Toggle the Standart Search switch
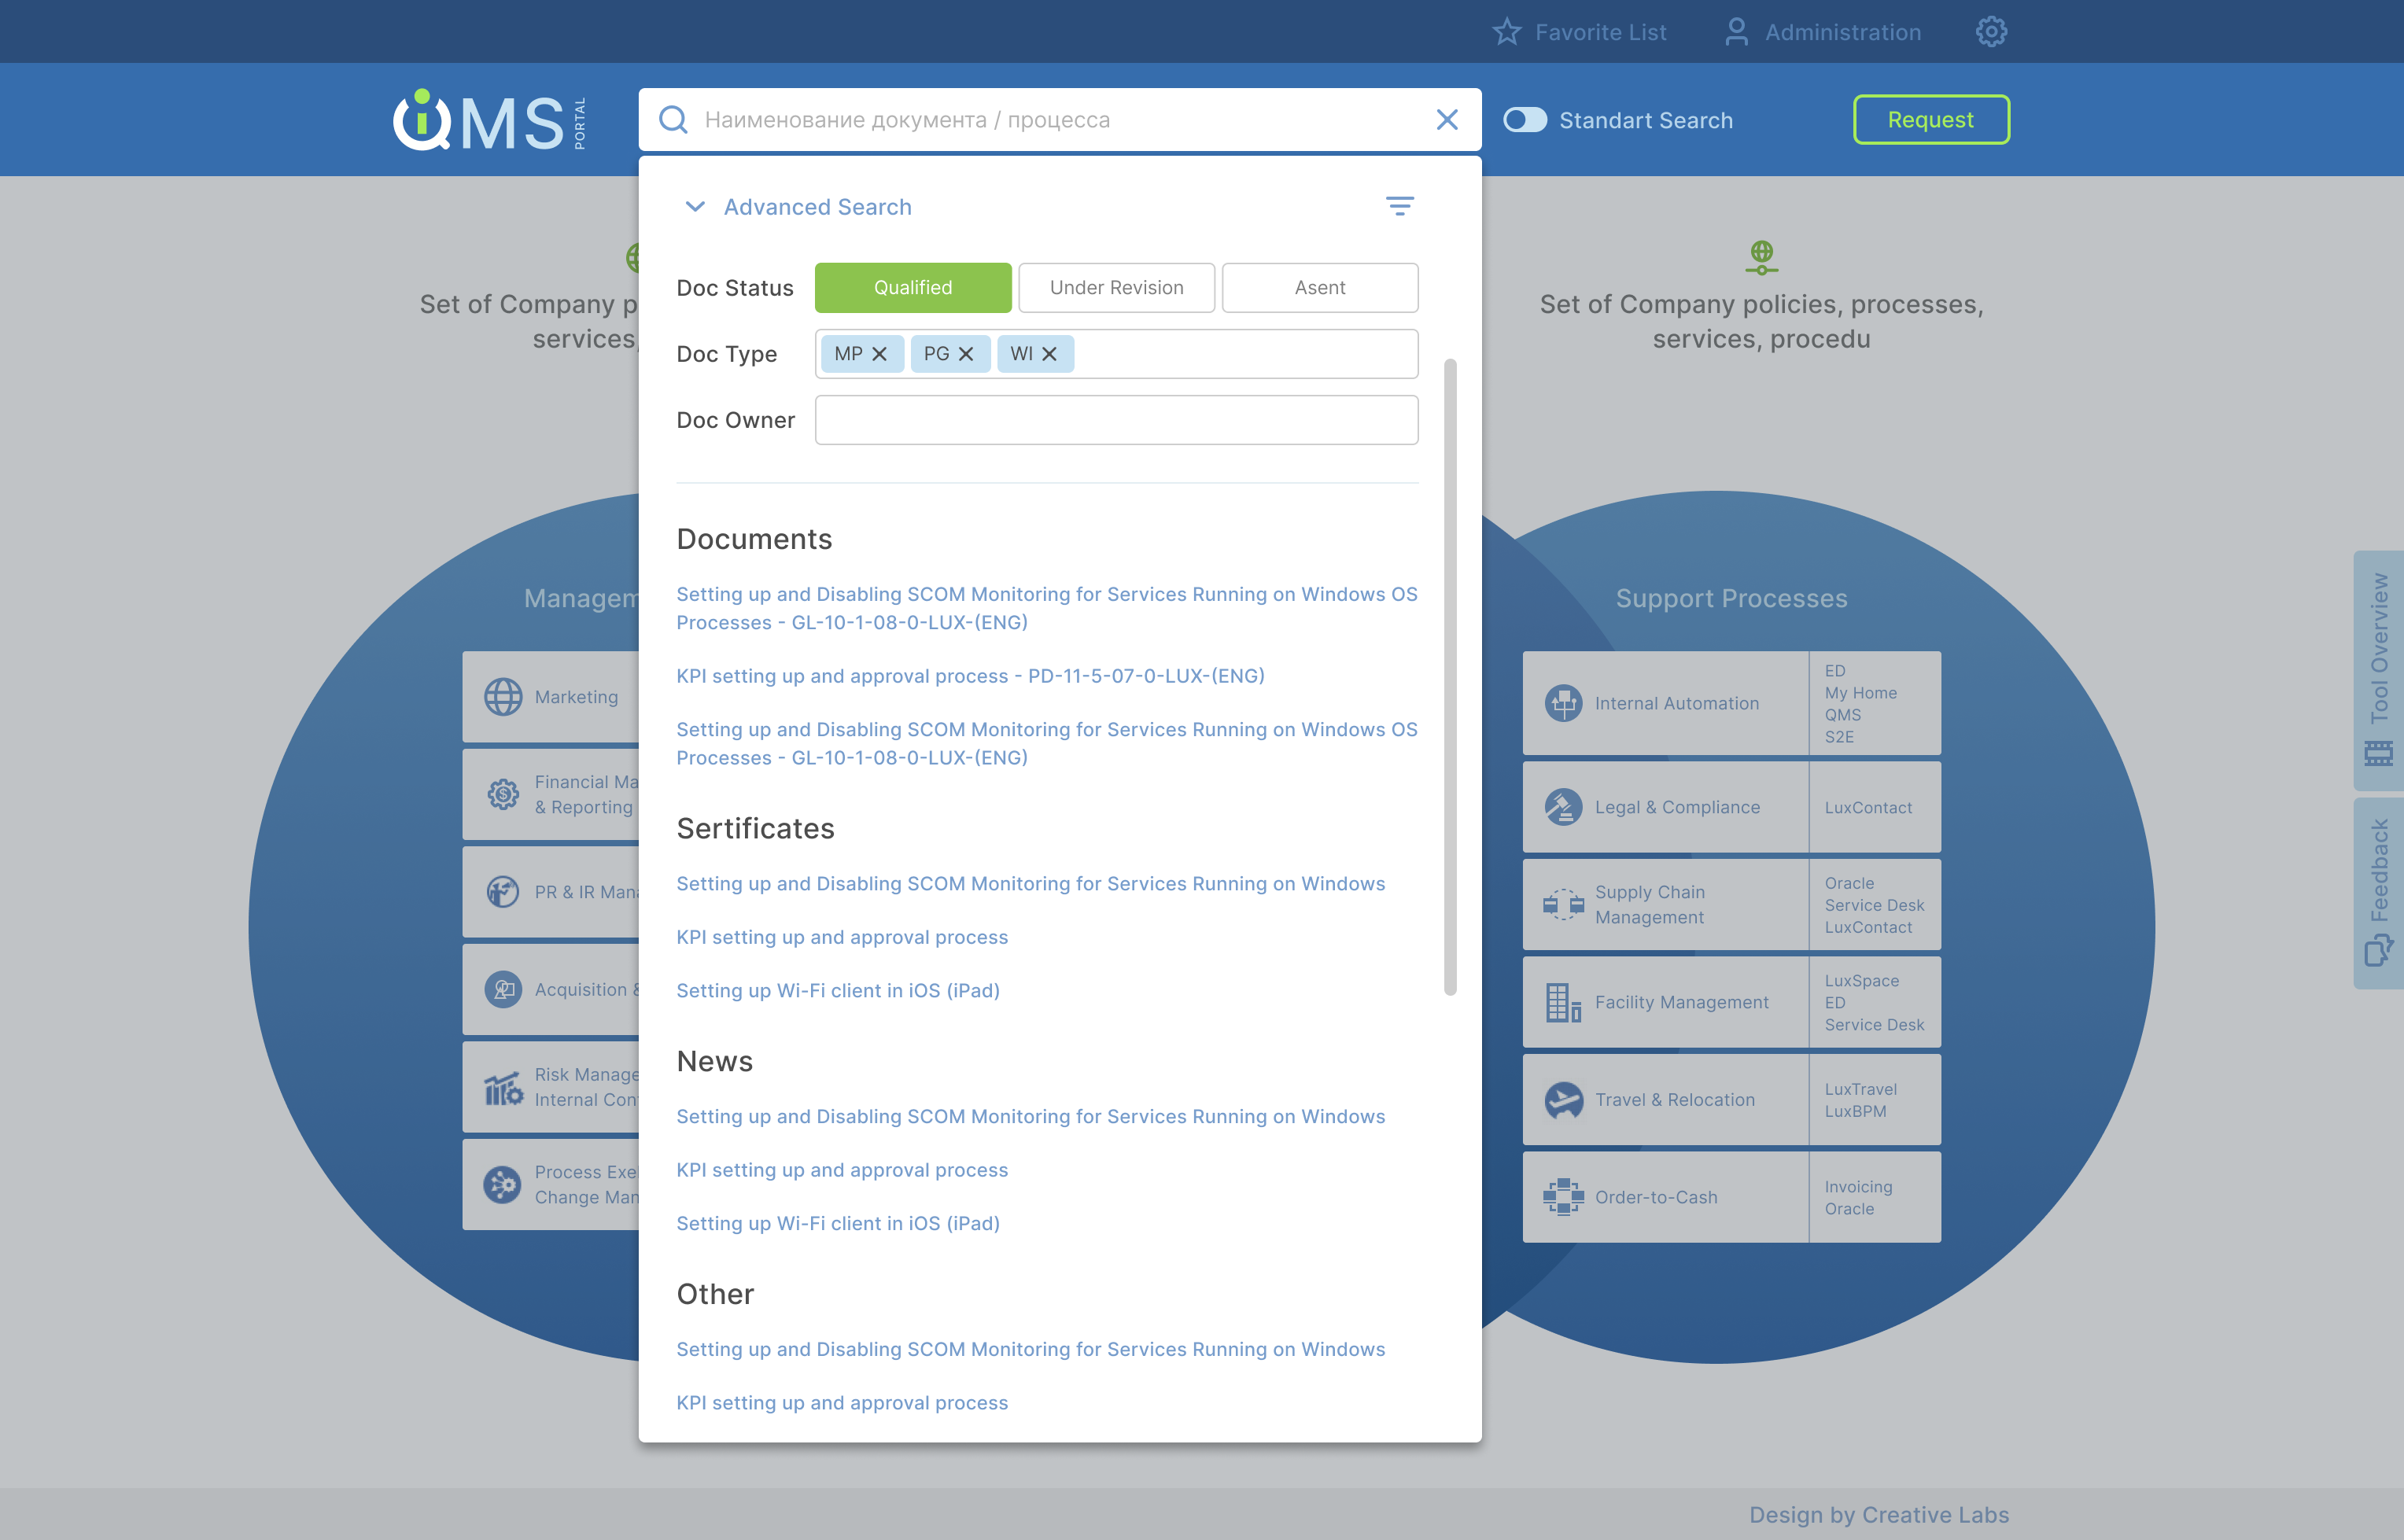This screenshot has width=2404, height=1540. (1524, 120)
